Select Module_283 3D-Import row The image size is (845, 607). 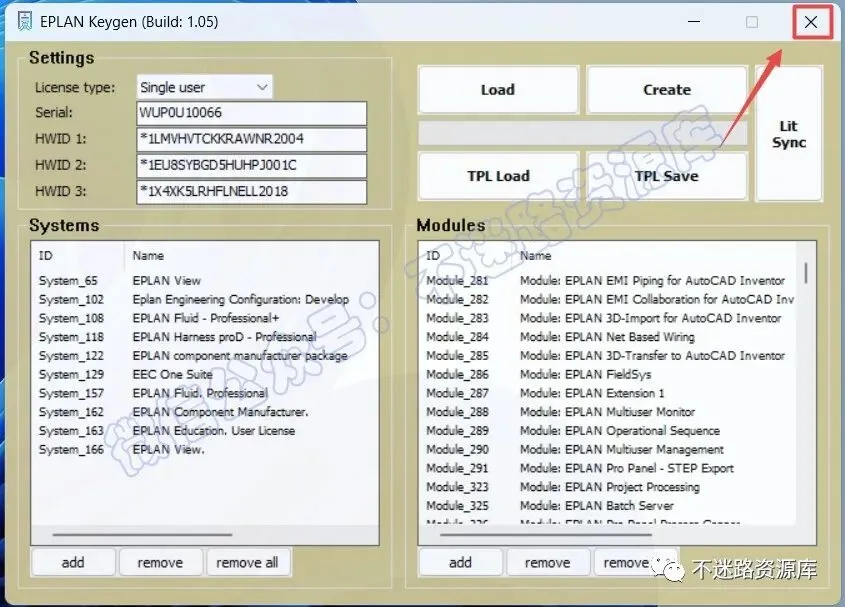pyautogui.click(x=608, y=319)
